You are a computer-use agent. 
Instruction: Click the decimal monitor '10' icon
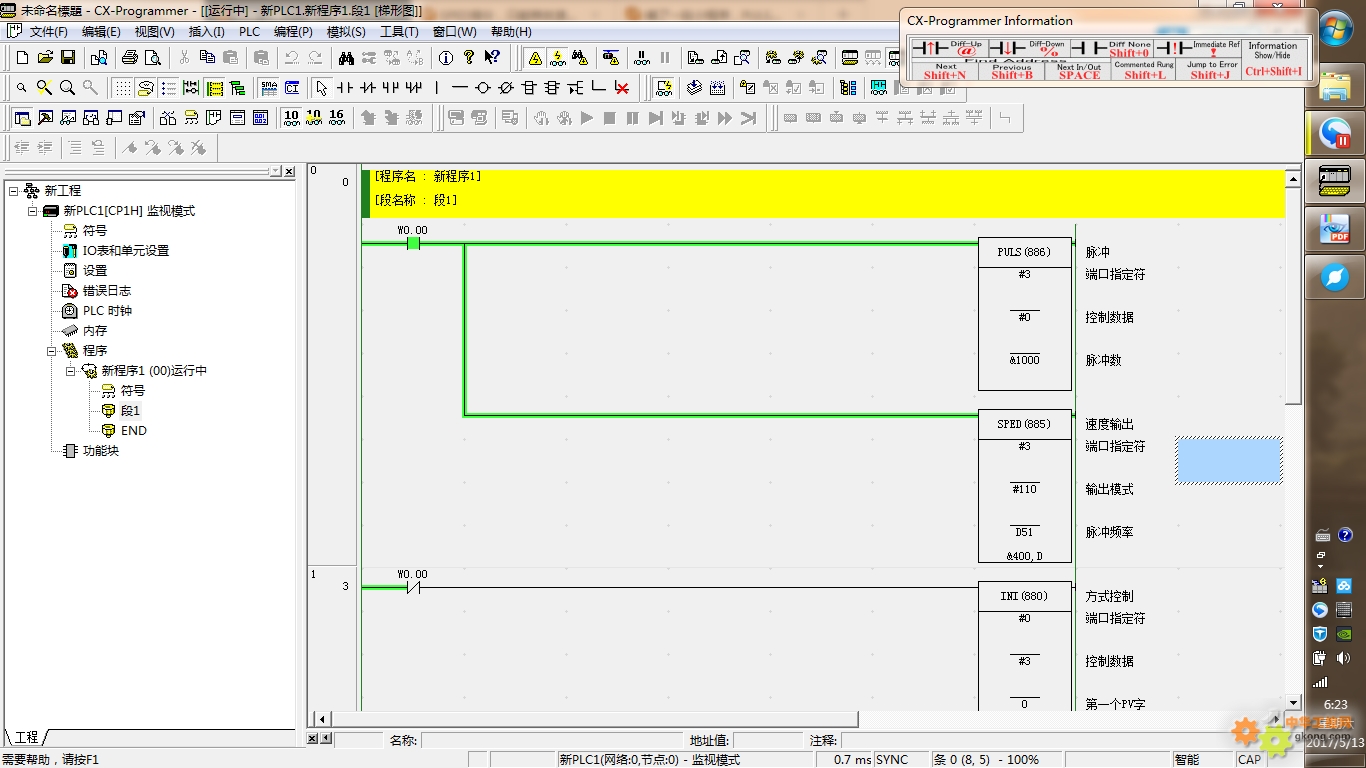coord(291,118)
